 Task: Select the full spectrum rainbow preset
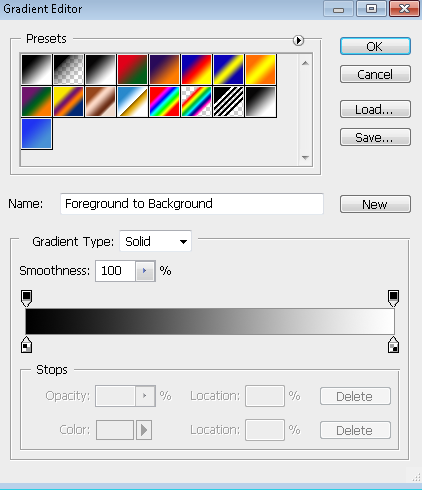click(164, 101)
